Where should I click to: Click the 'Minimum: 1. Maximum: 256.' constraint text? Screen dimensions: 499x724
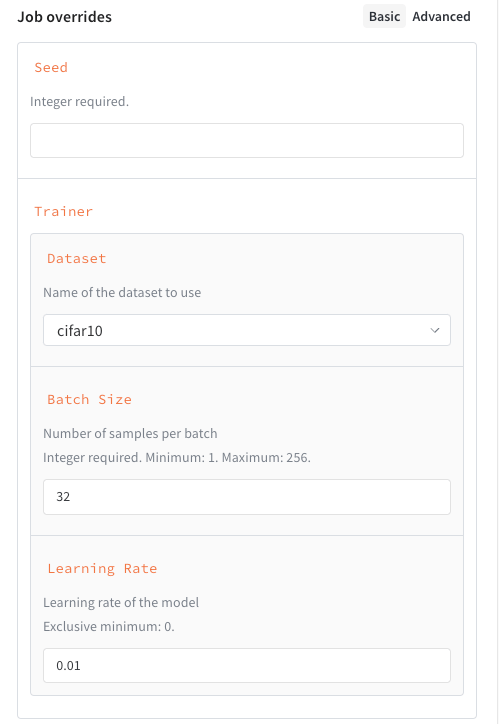[228, 458]
